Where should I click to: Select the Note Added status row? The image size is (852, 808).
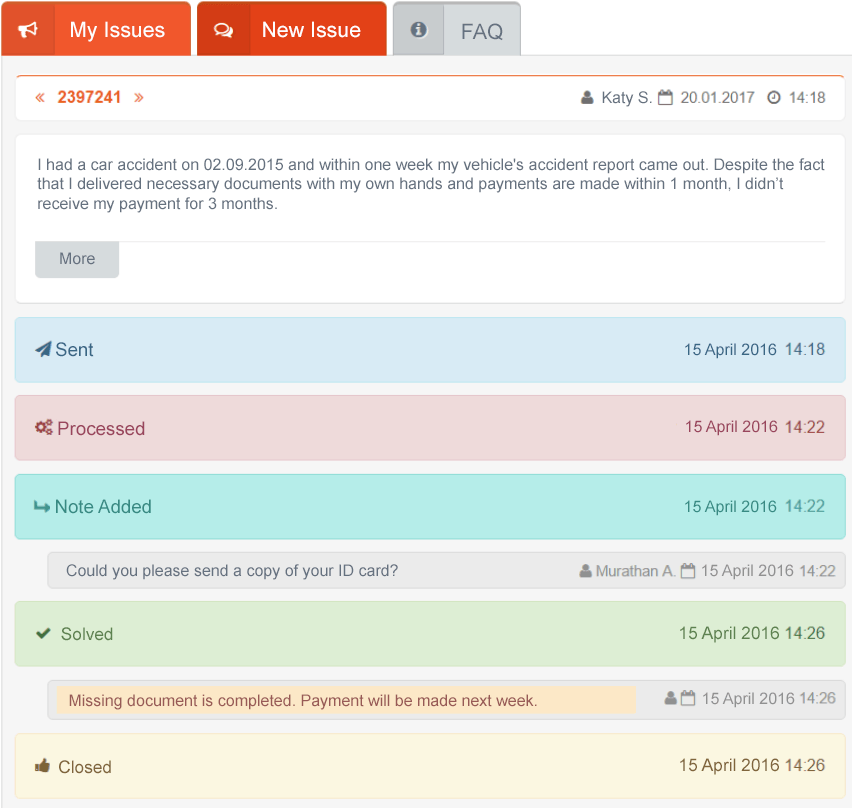430,506
